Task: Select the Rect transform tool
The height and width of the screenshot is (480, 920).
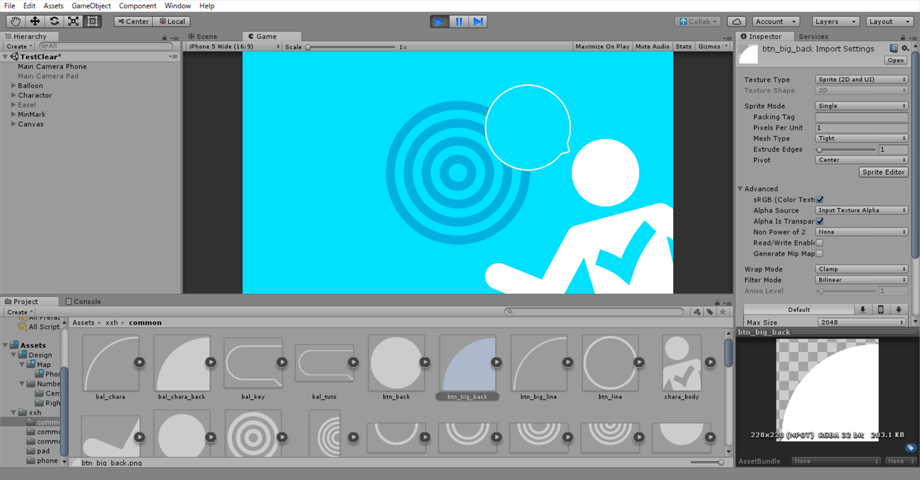Action: pos(92,21)
